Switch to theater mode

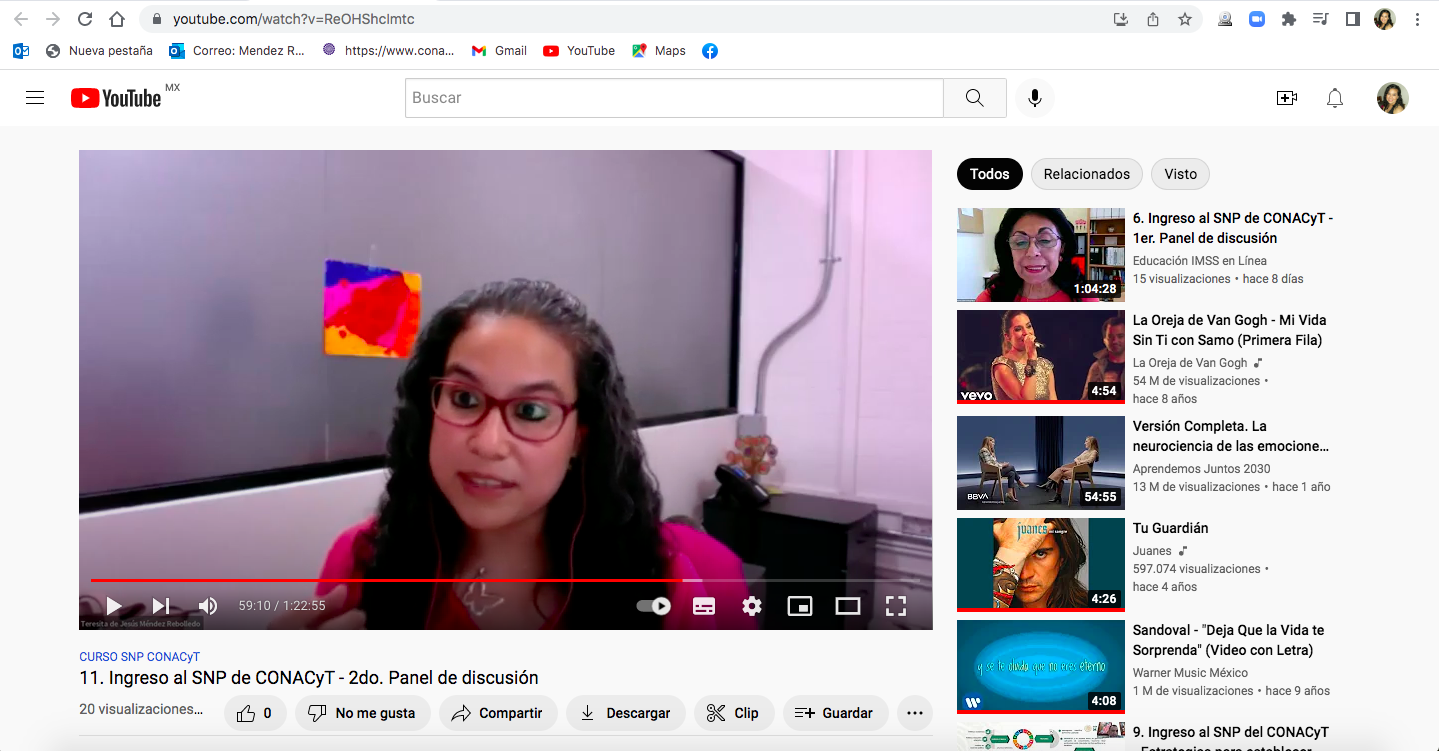pos(848,606)
